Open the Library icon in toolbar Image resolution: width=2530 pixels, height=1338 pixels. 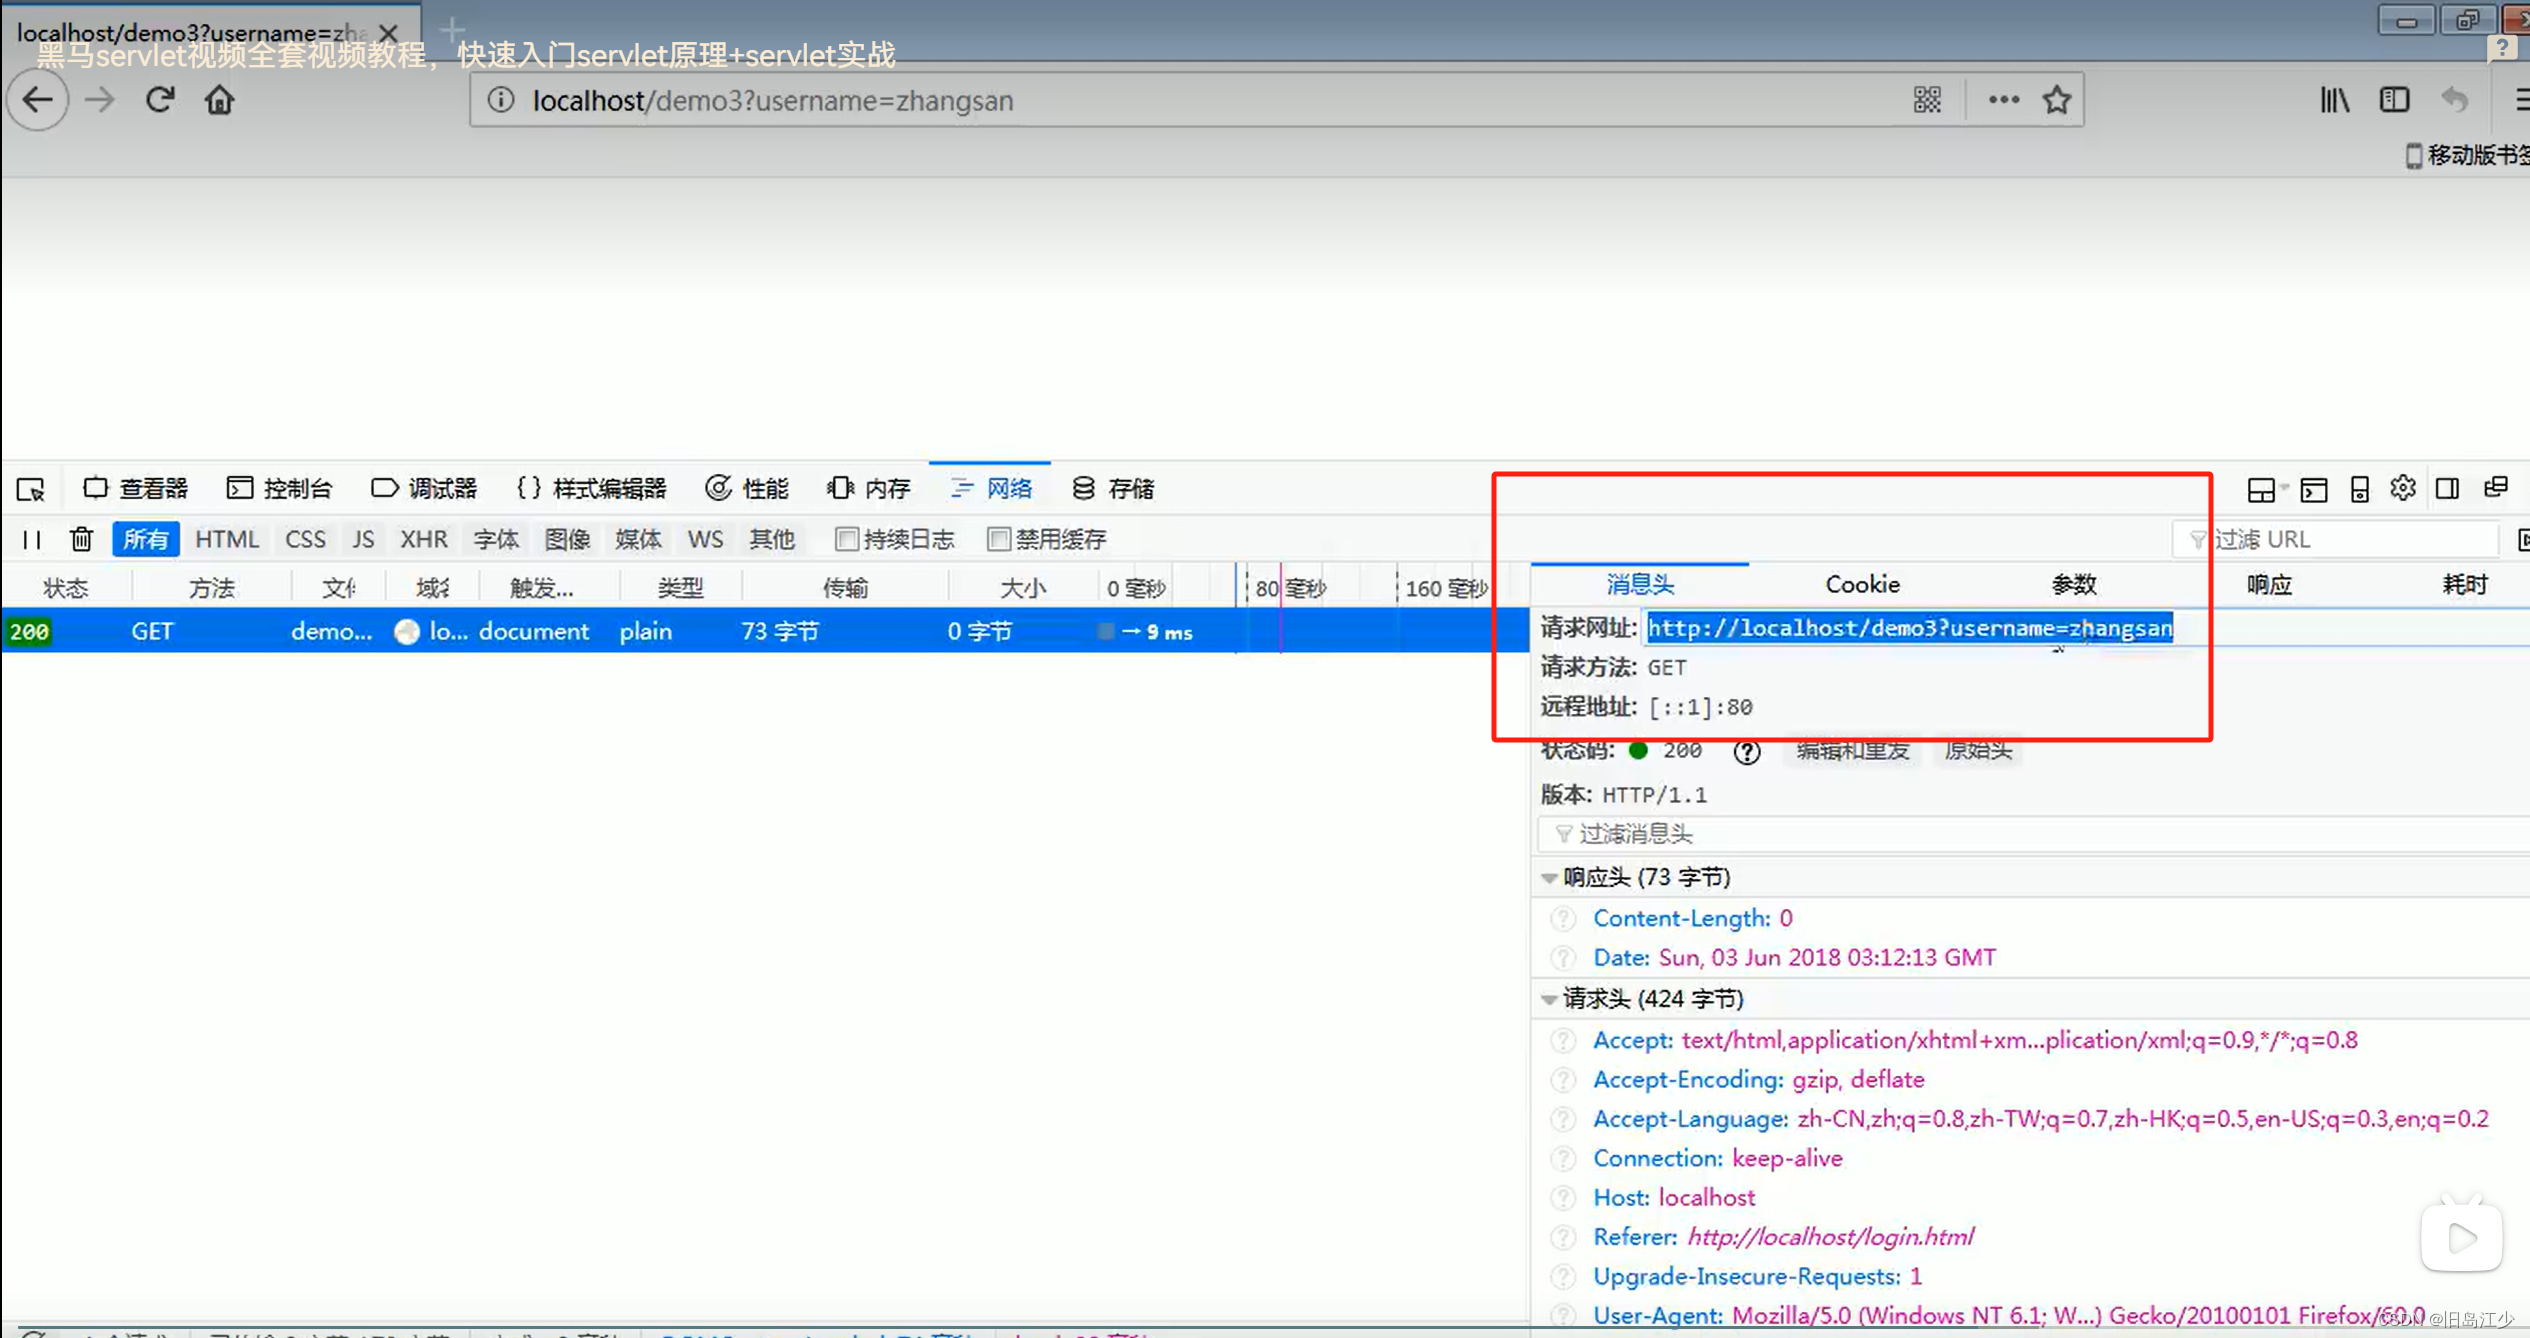click(x=2335, y=100)
